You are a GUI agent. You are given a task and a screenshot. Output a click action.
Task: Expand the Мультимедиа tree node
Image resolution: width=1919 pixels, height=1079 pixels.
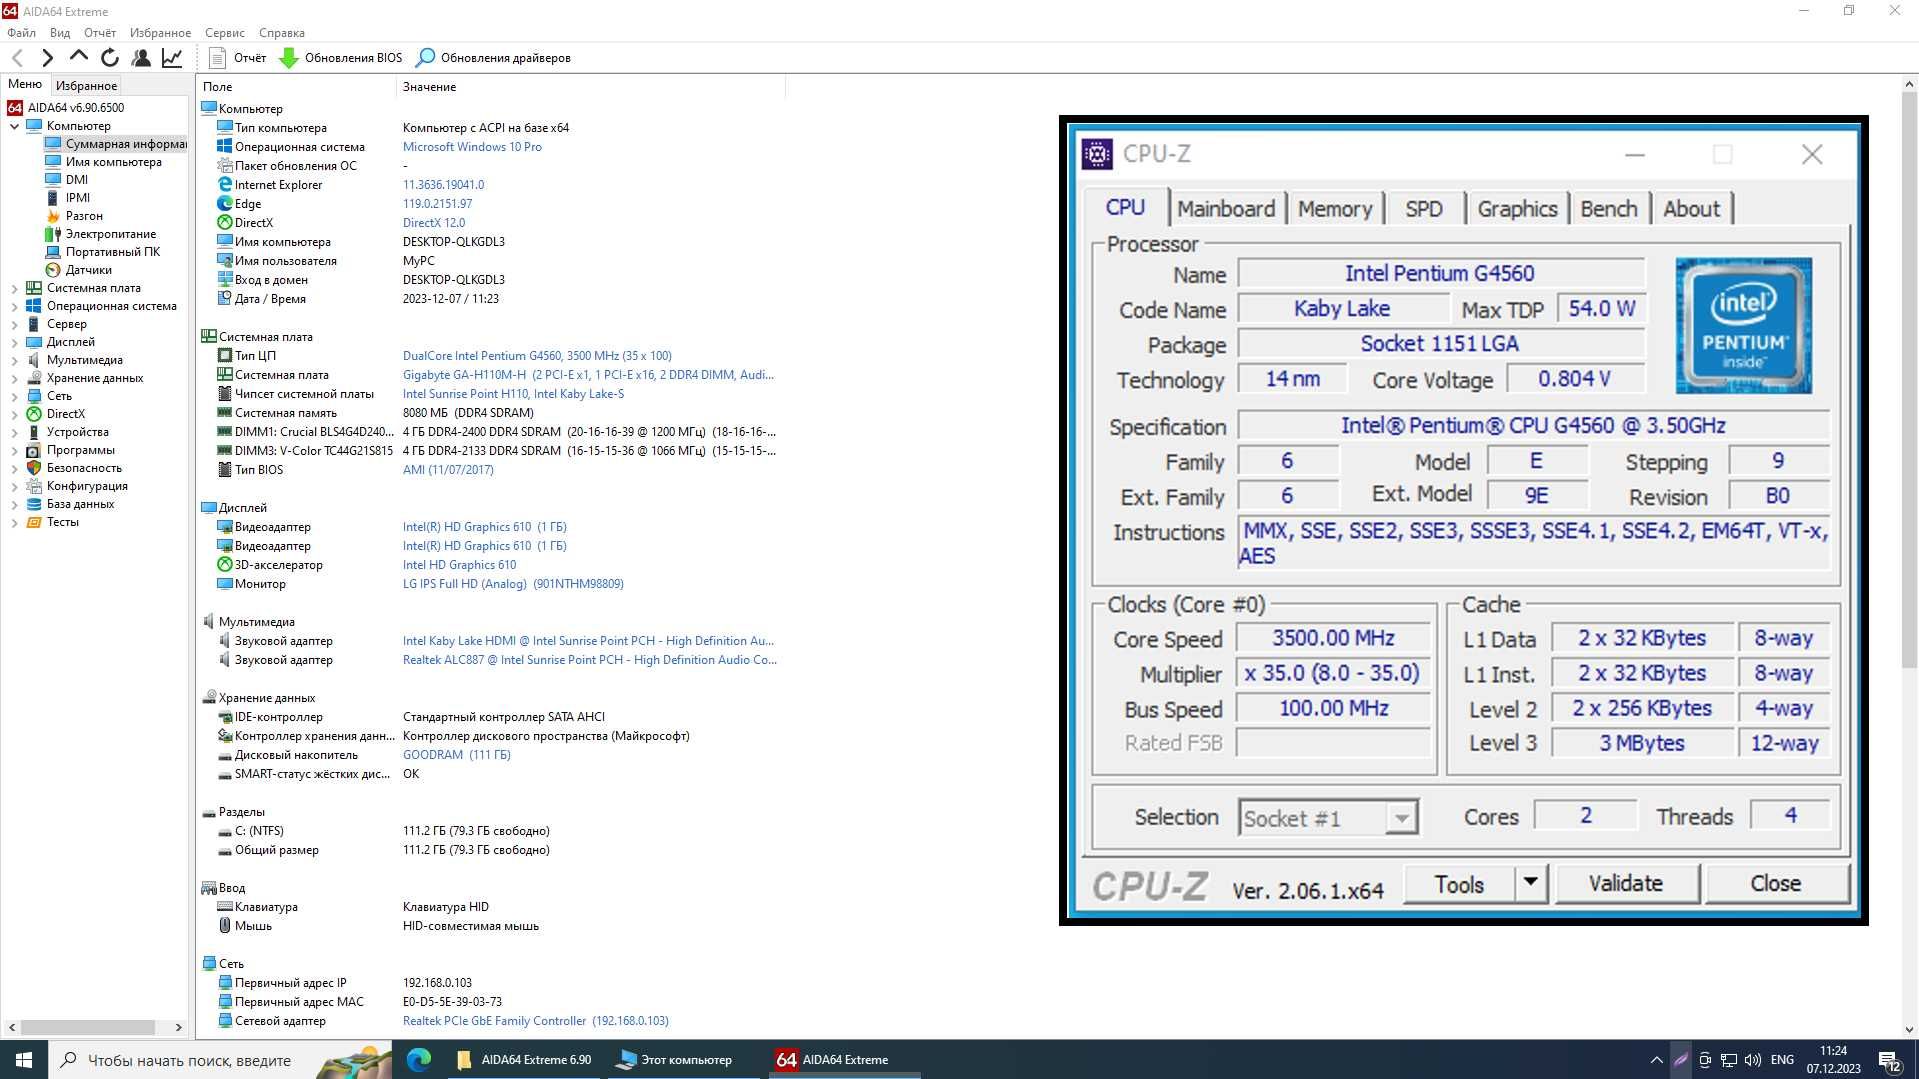pyautogui.click(x=14, y=360)
